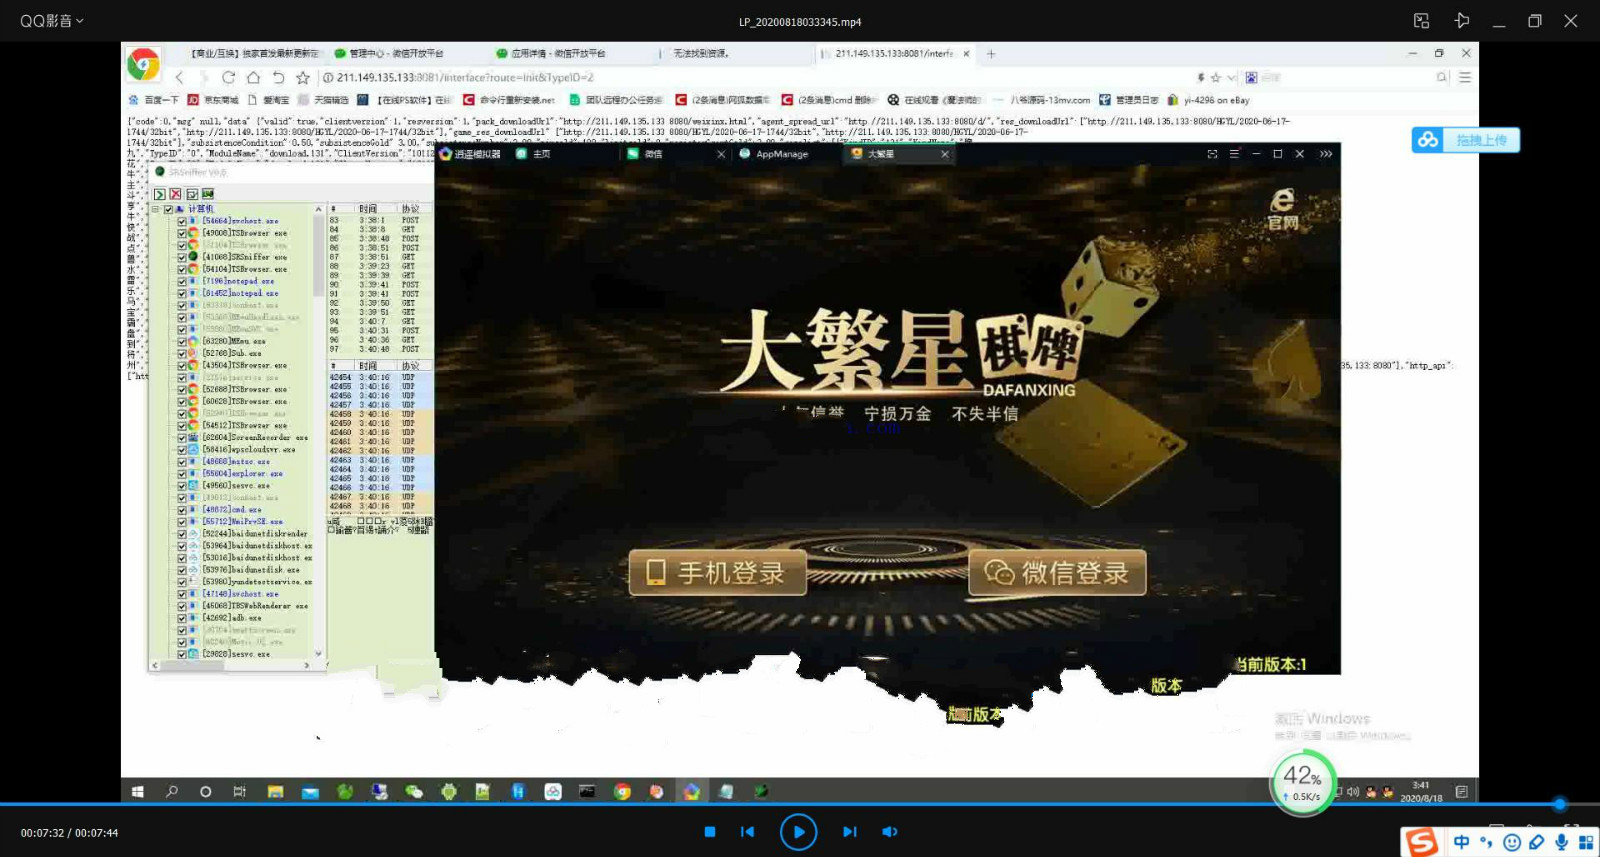Click the circular play button
The width and height of the screenshot is (1600, 857).
coord(798,832)
